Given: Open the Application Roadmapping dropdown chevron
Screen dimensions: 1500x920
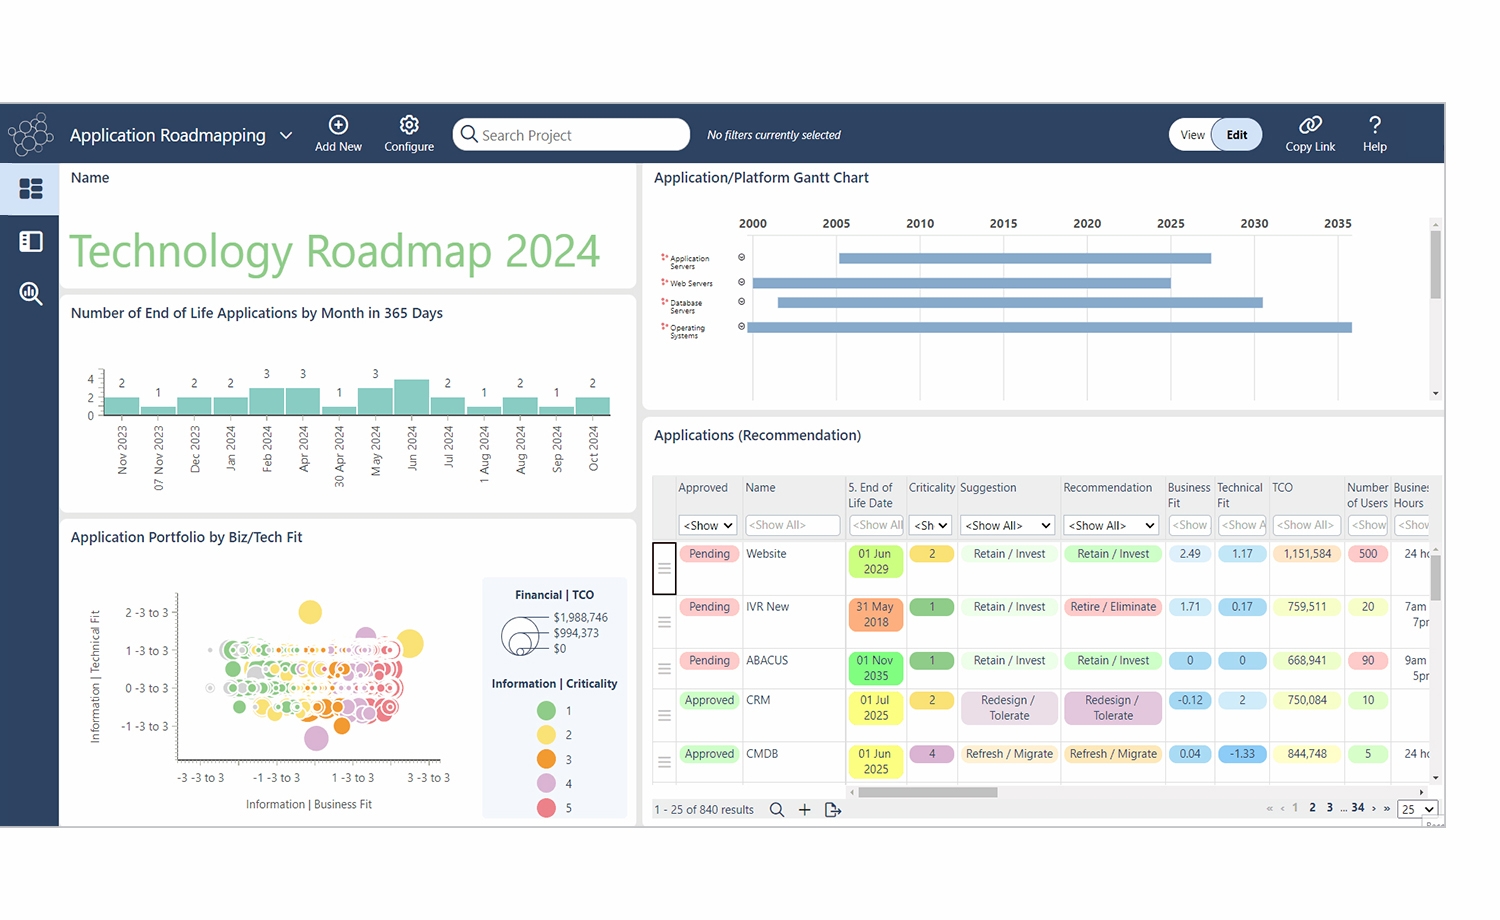Looking at the screenshot, I should (286, 135).
